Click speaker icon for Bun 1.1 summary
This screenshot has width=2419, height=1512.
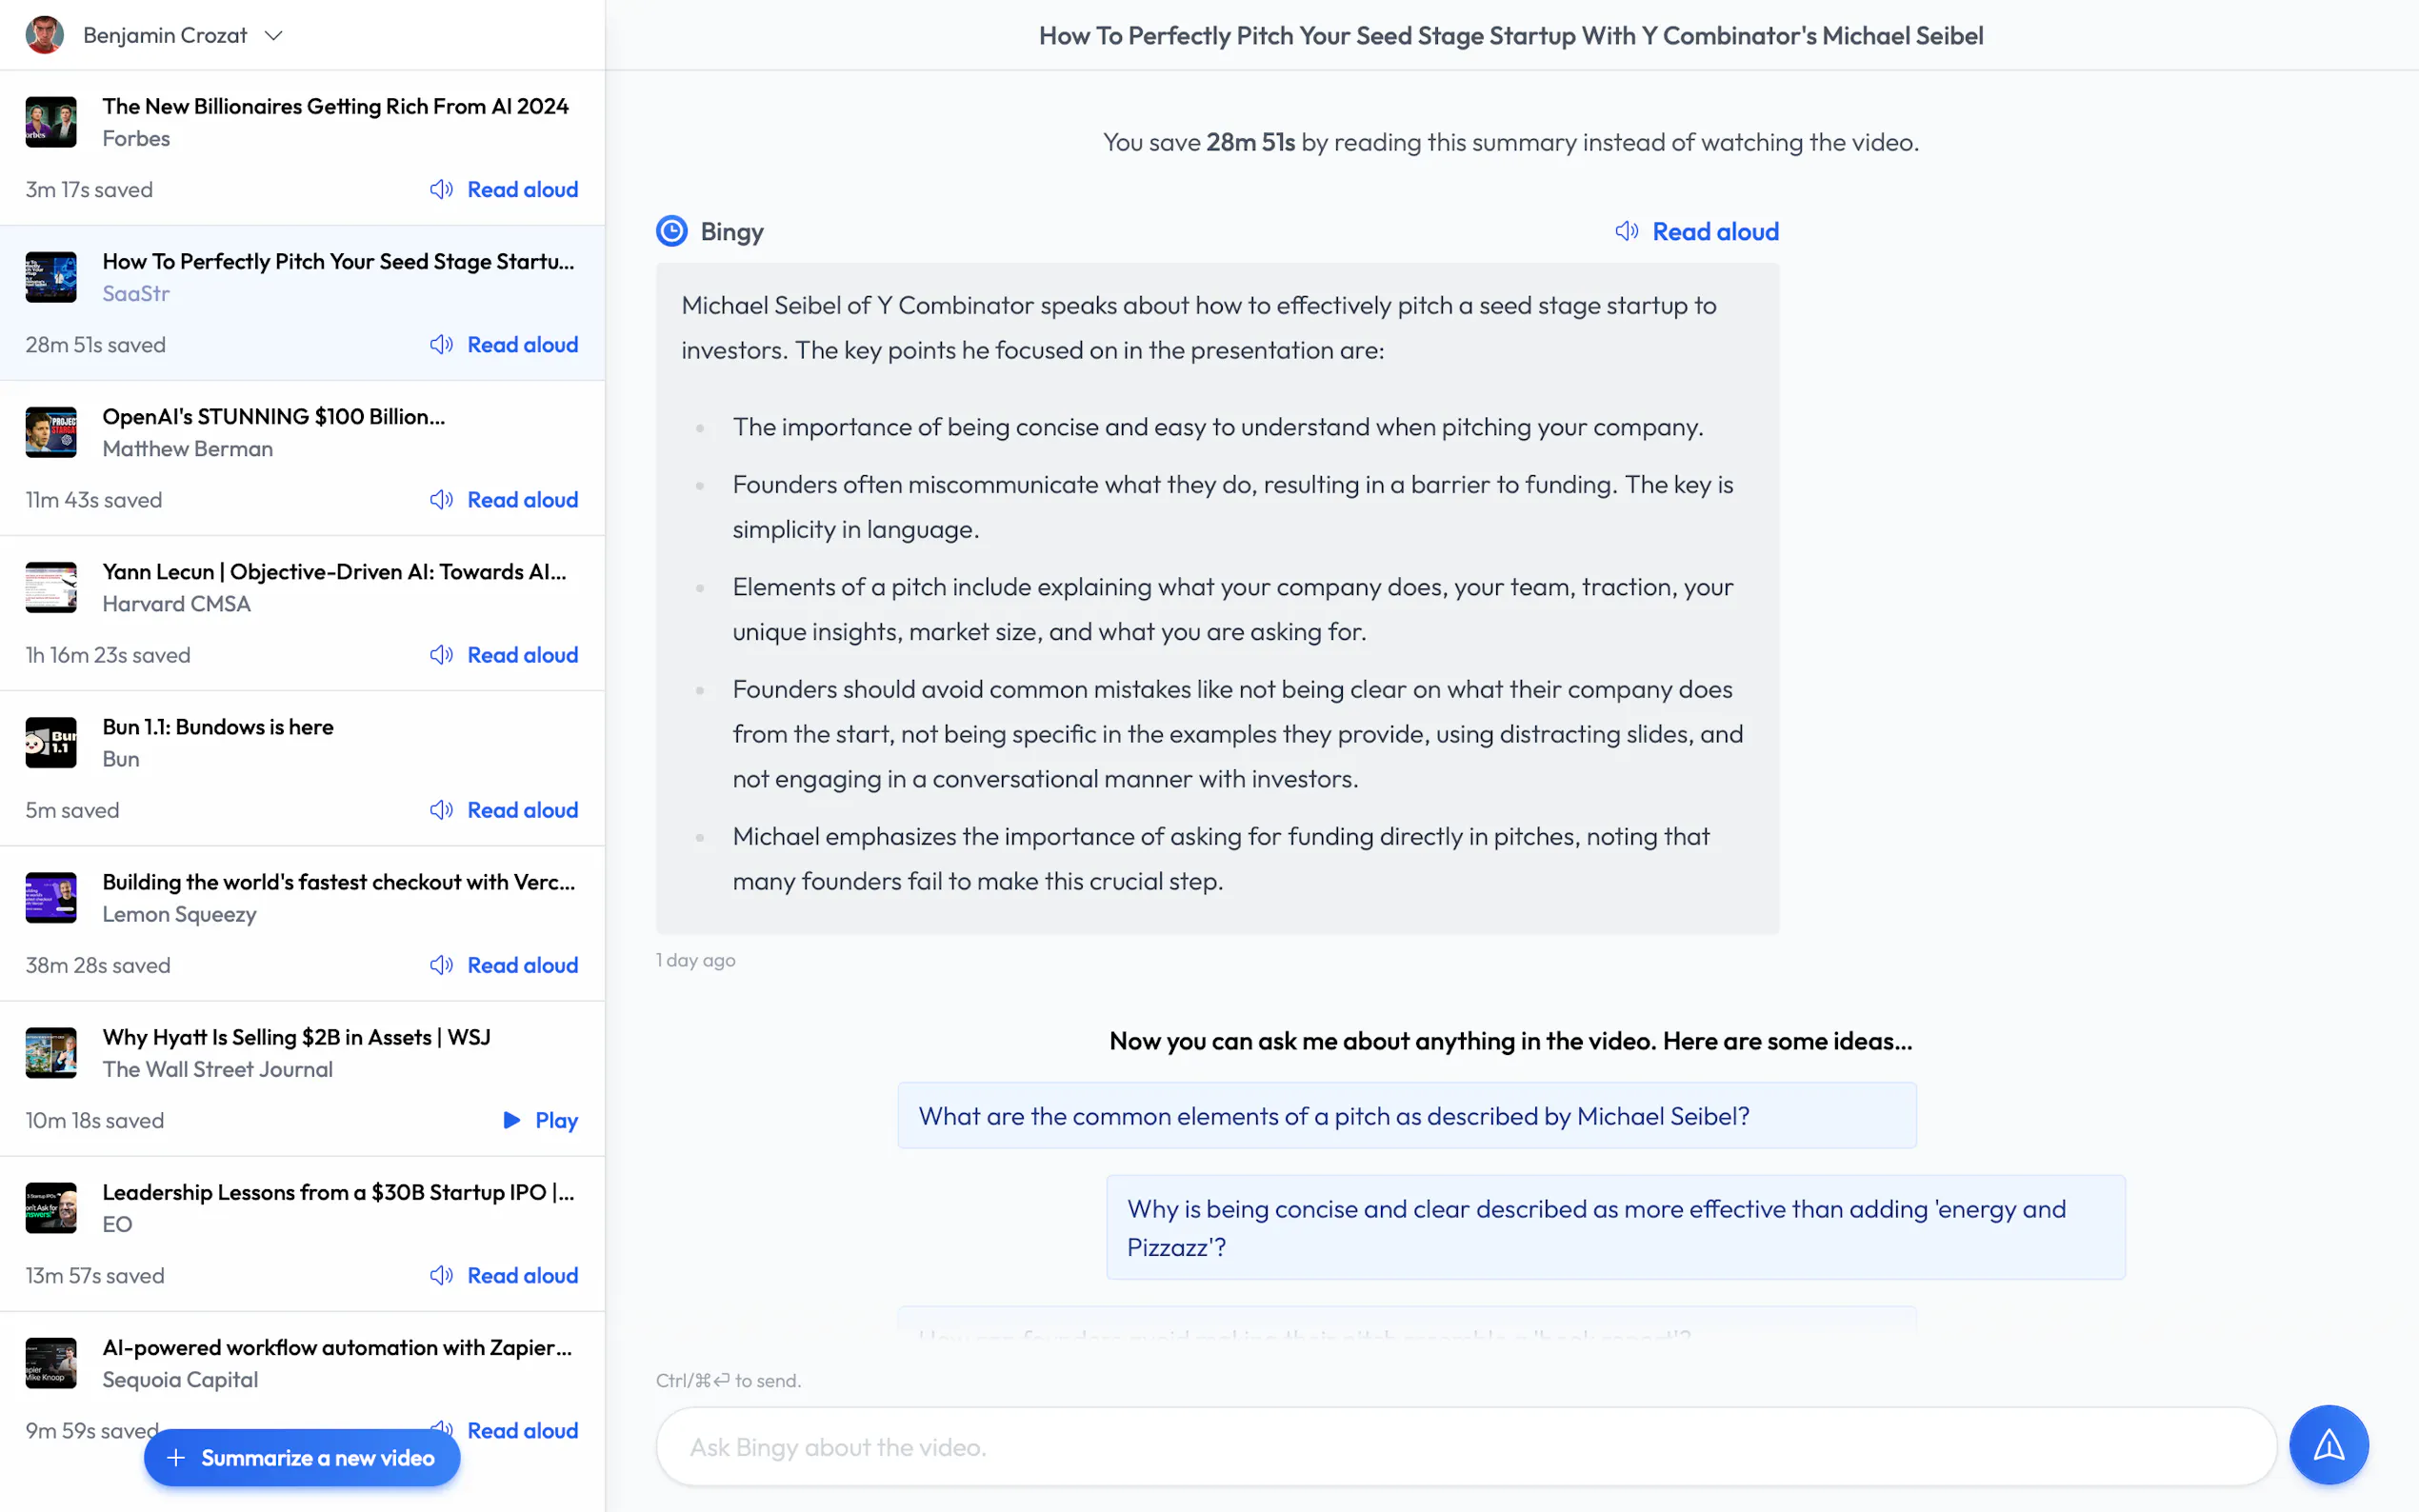(x=441, y=810)
